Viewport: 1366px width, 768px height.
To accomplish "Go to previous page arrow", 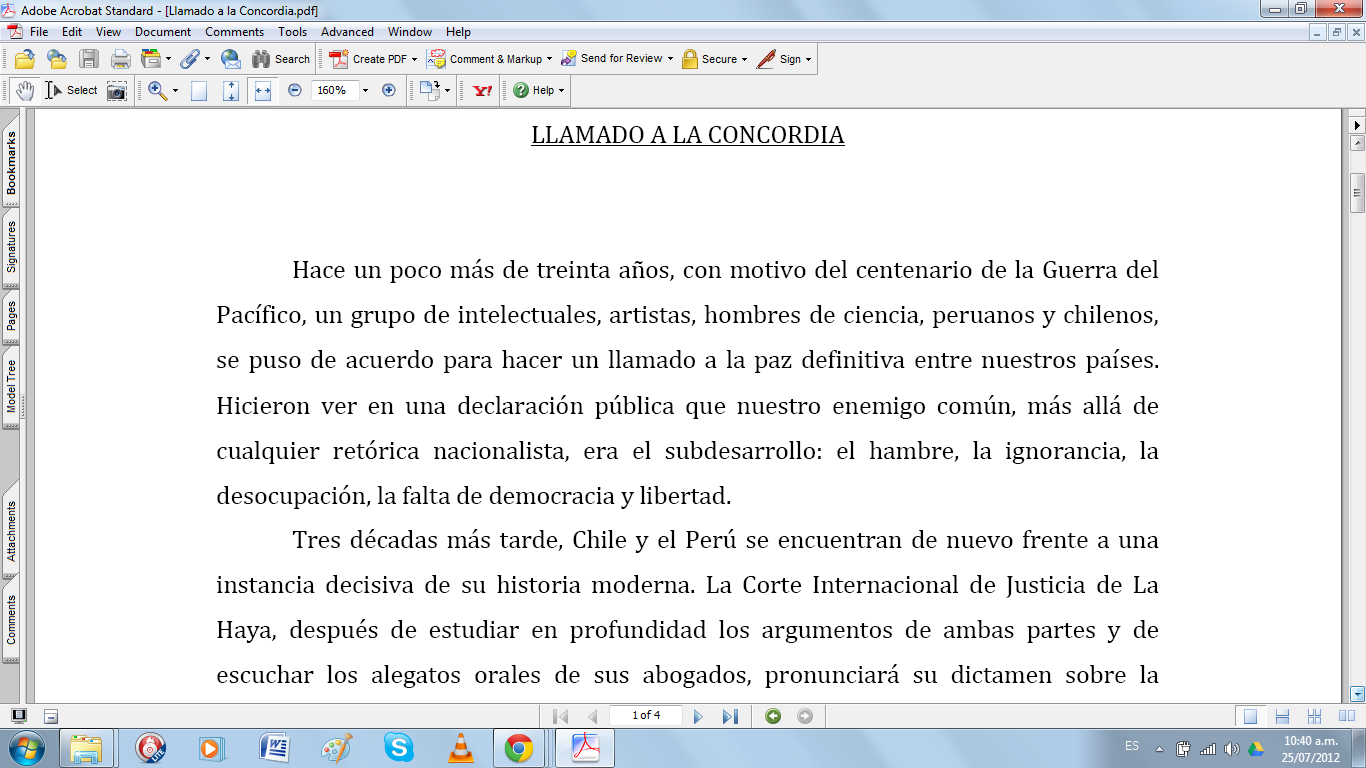I will pos(592,716).
